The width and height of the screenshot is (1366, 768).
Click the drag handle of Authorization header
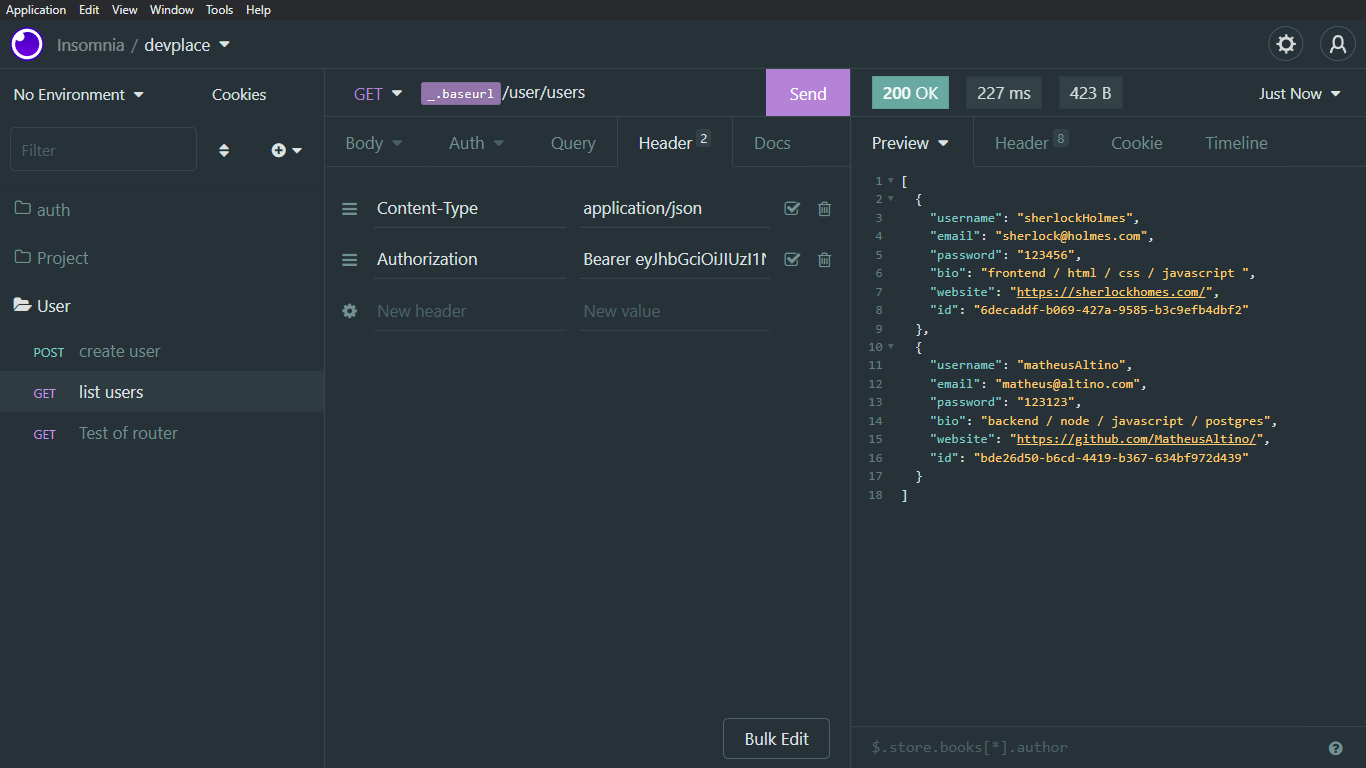350,260
